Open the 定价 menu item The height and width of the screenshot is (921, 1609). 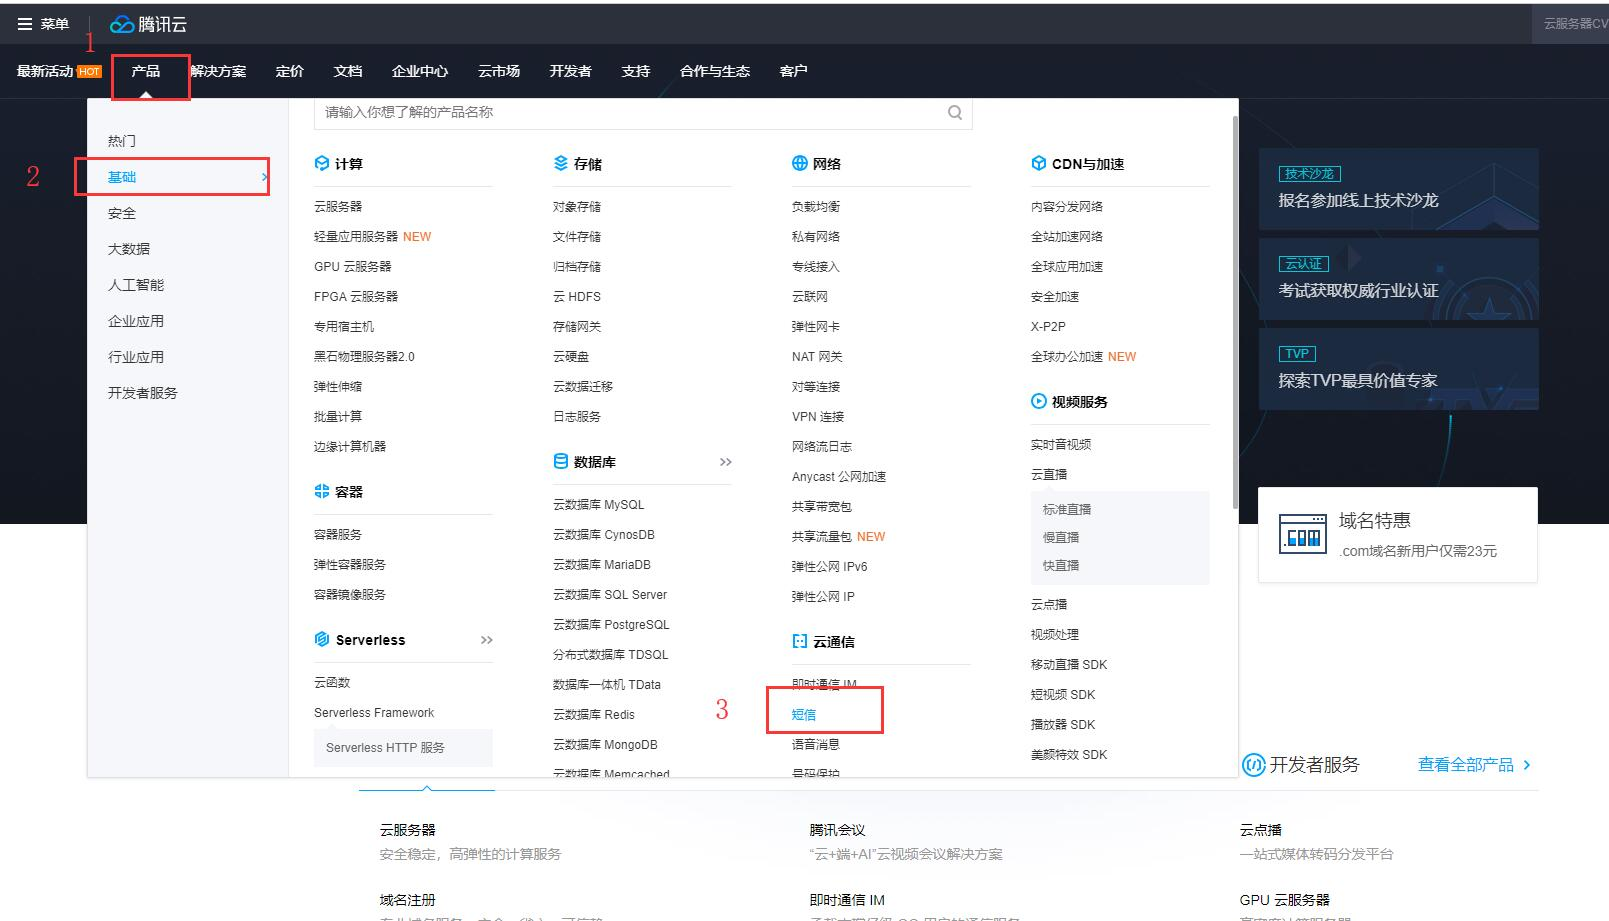pos(290,71)
